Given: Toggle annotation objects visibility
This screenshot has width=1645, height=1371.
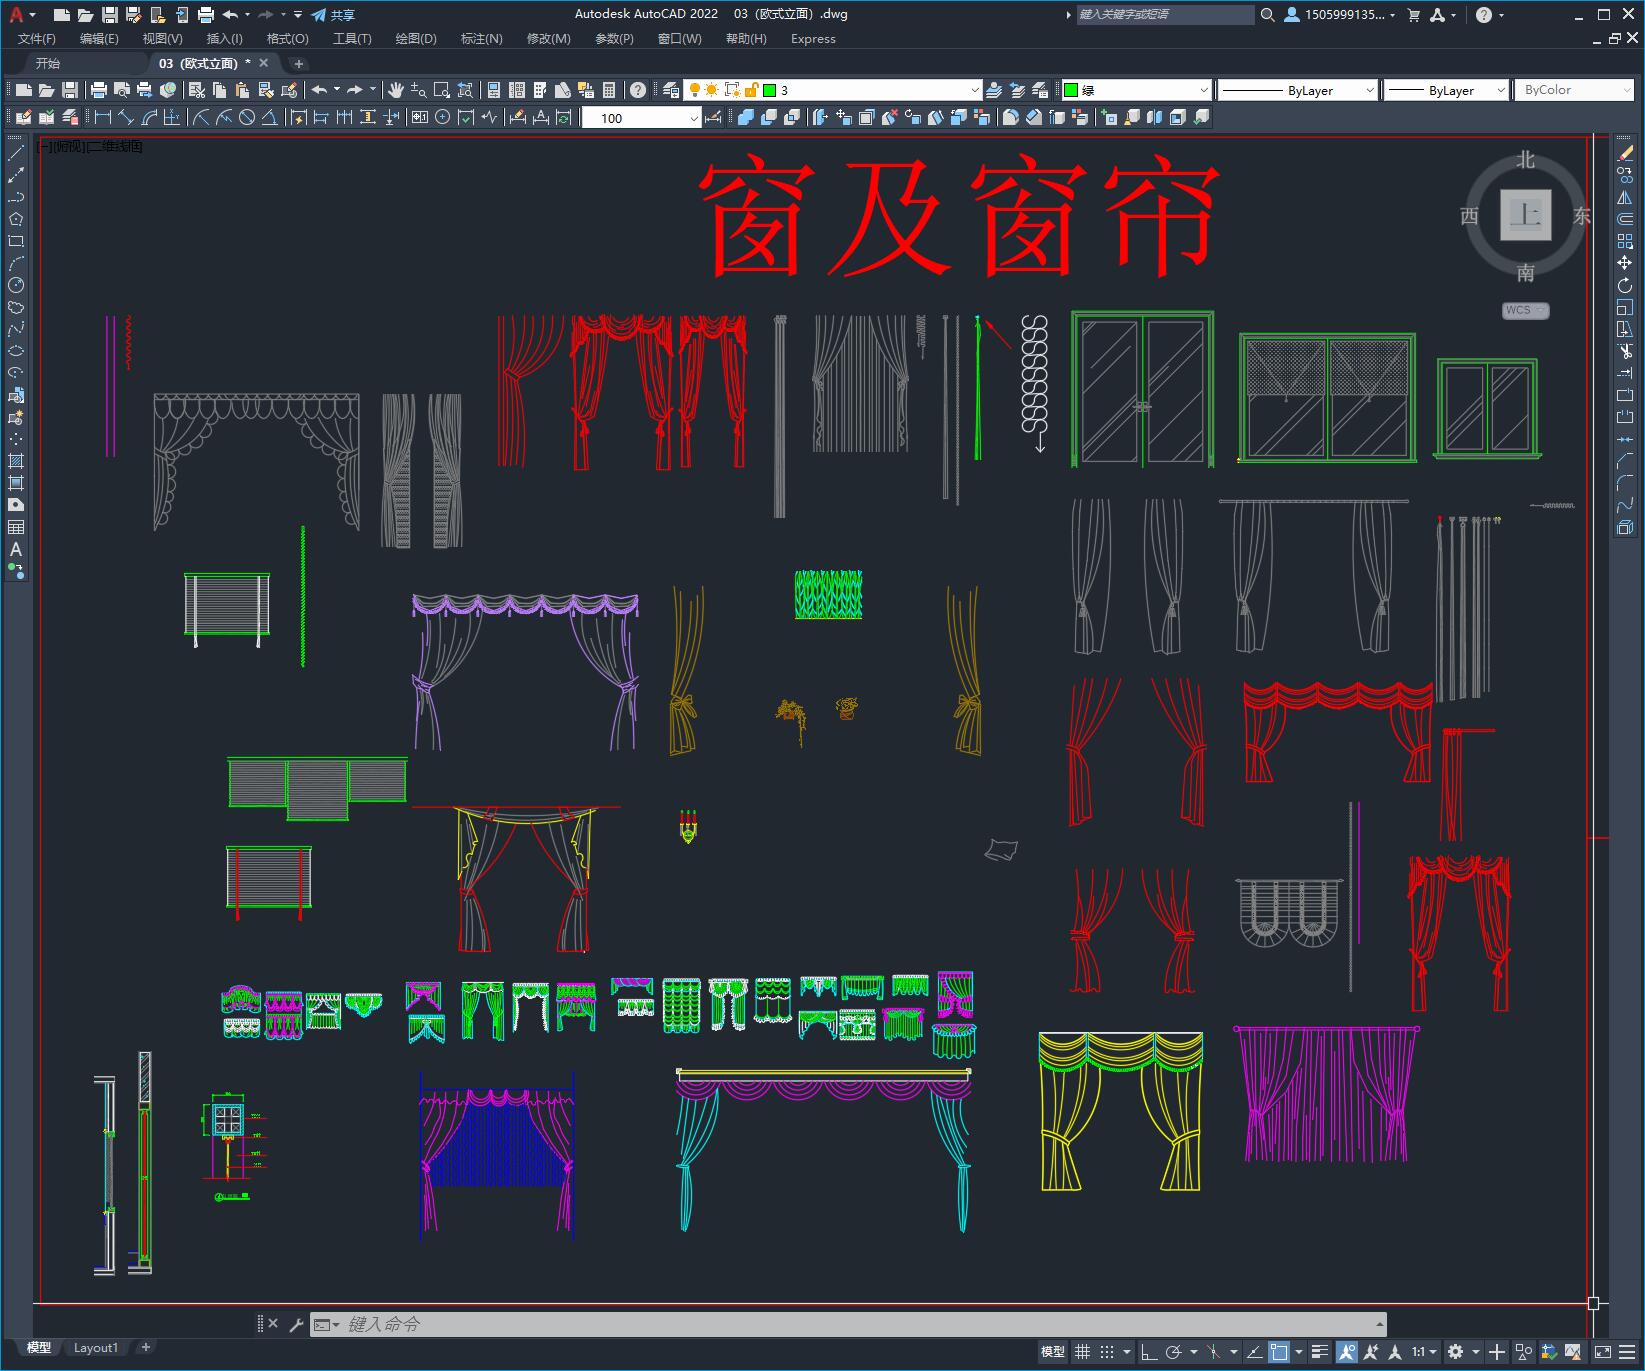Looking at the screenshot, I should coord(1346,1352).
